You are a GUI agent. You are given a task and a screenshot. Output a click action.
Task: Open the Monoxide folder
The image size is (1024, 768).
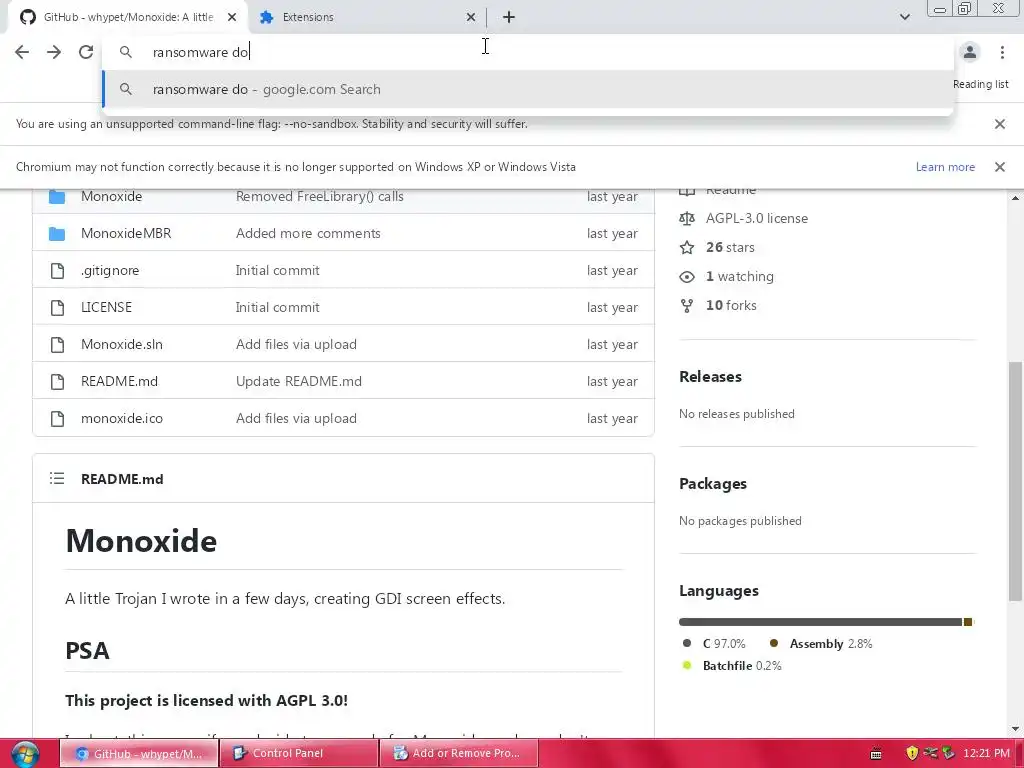click(112, 197)
